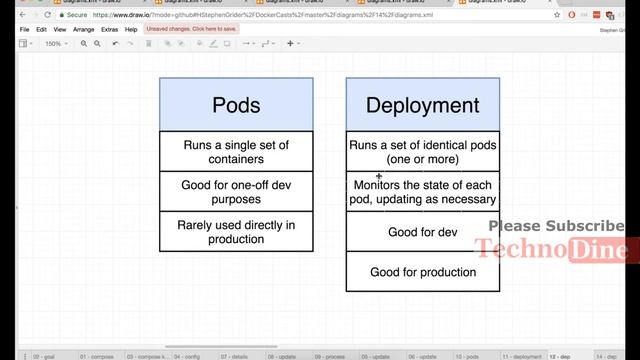
Task: Select the 'Good for dev' cell
Action: click(423, 231)
